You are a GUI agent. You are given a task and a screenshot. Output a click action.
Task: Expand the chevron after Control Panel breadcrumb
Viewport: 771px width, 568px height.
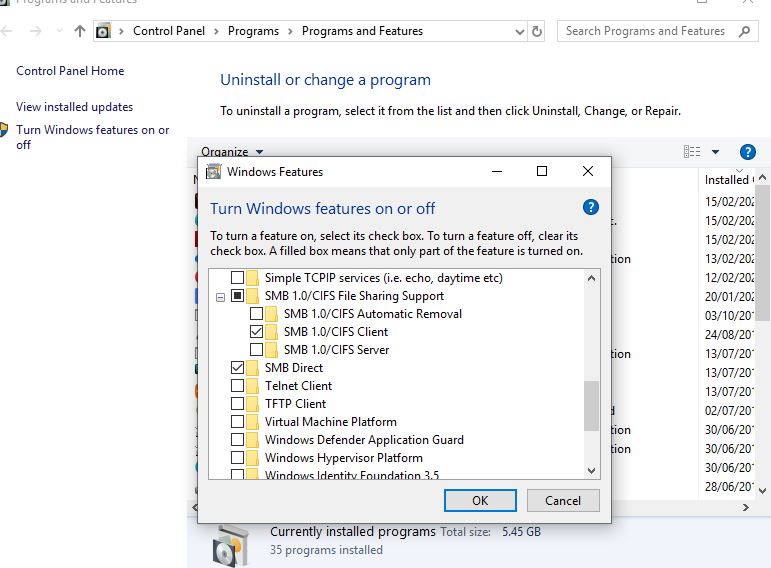click(216, 31)
